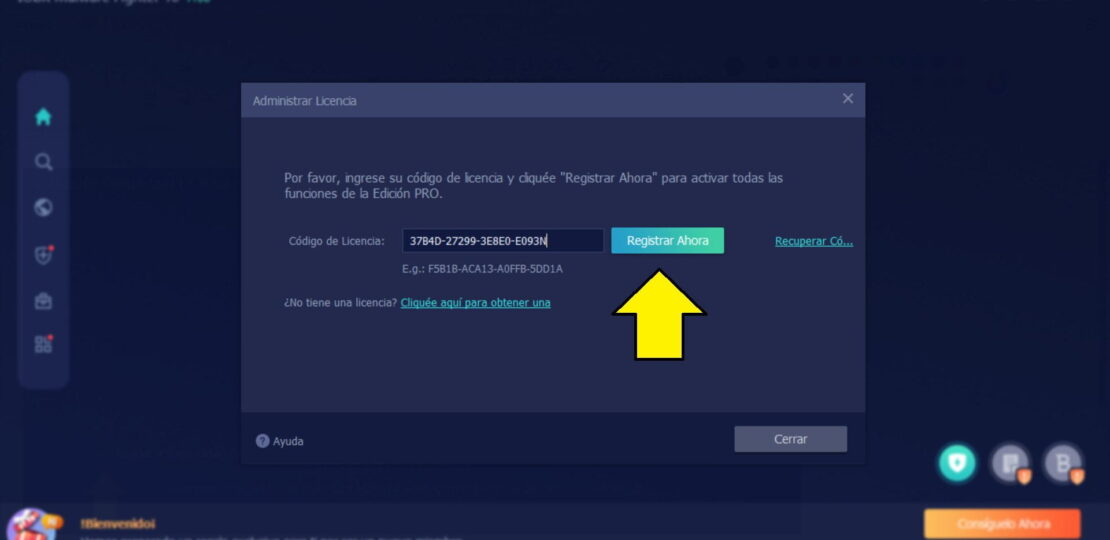Open the Recuperar Código link

(814, 241)
